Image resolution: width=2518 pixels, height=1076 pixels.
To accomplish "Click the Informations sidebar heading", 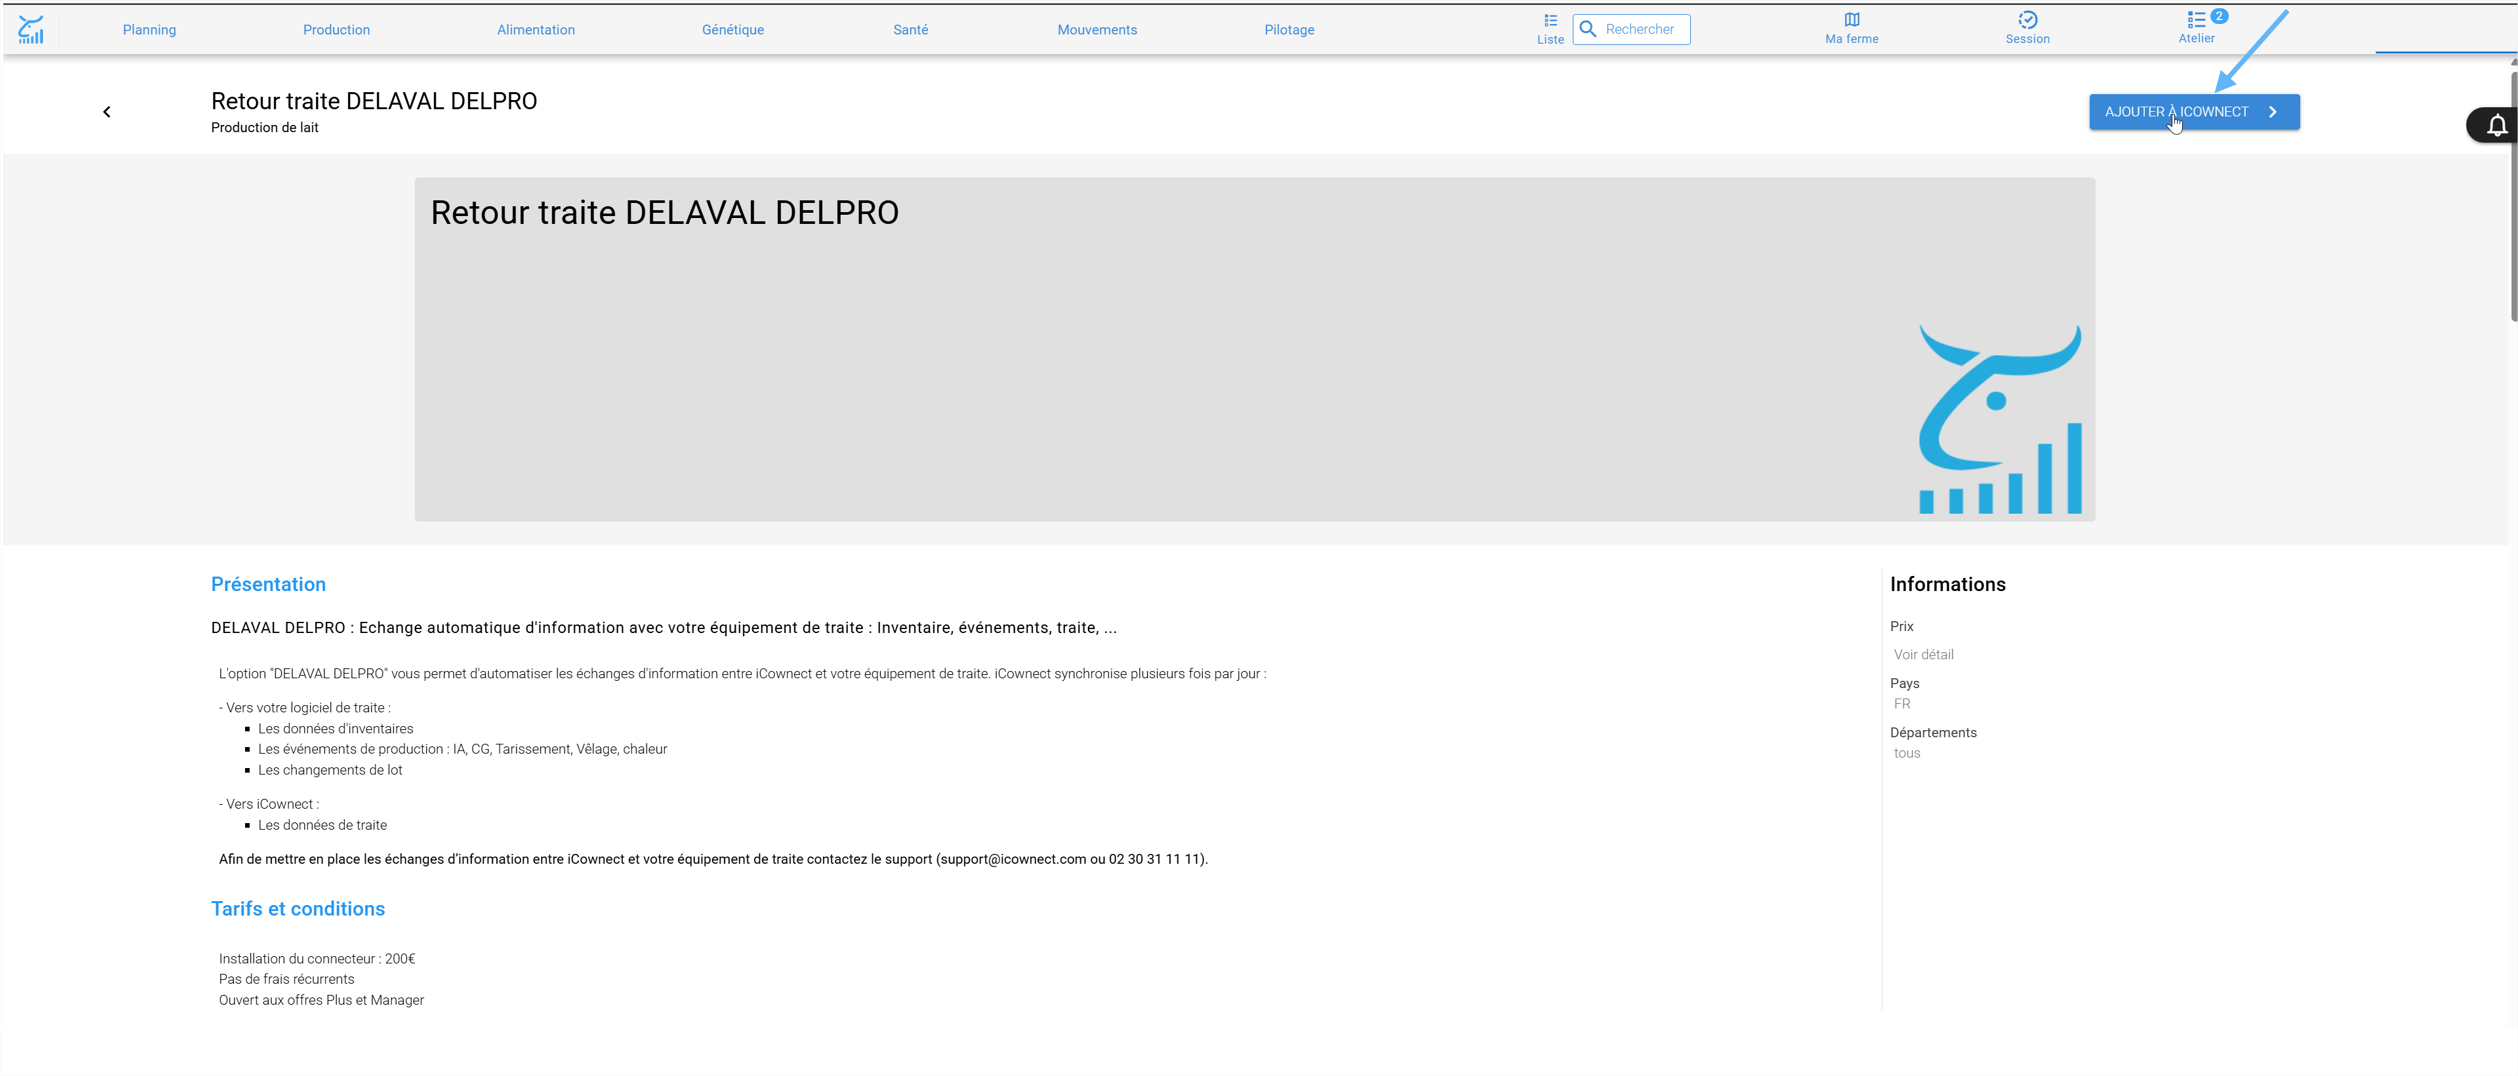I will (1947, 584).
